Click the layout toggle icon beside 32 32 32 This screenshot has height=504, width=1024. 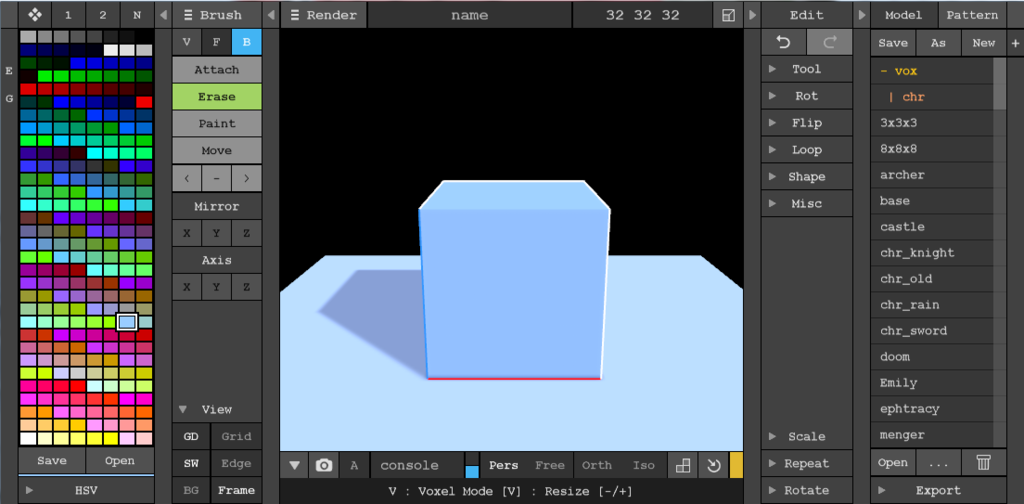729,15
